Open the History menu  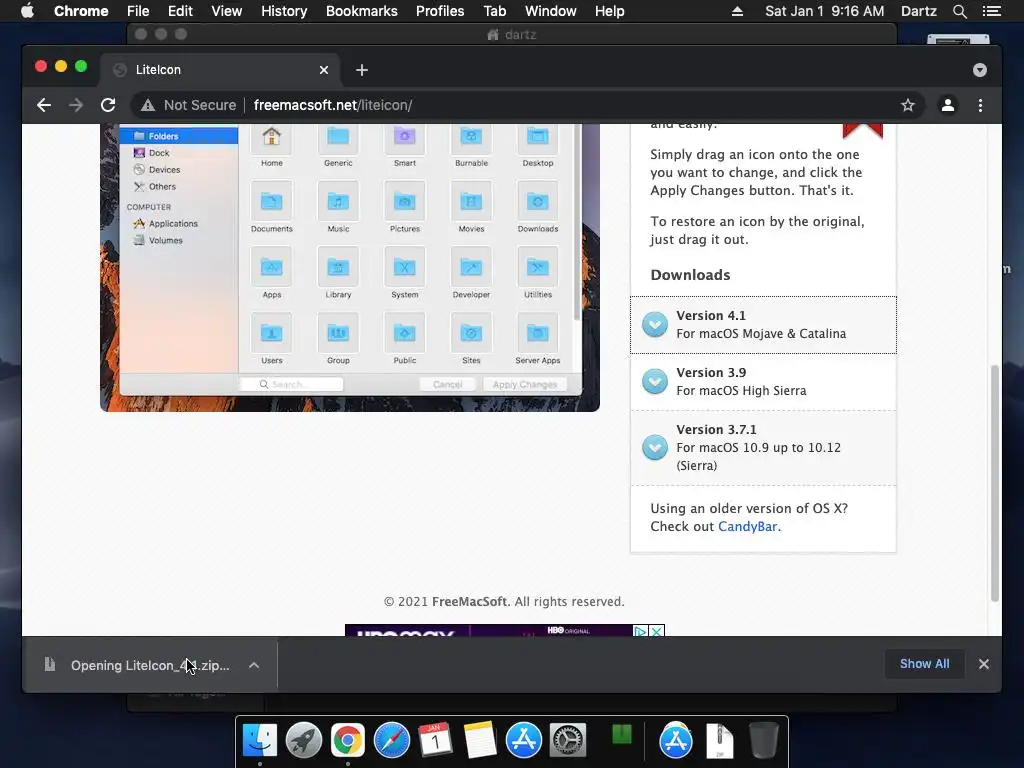coord(284,11)
